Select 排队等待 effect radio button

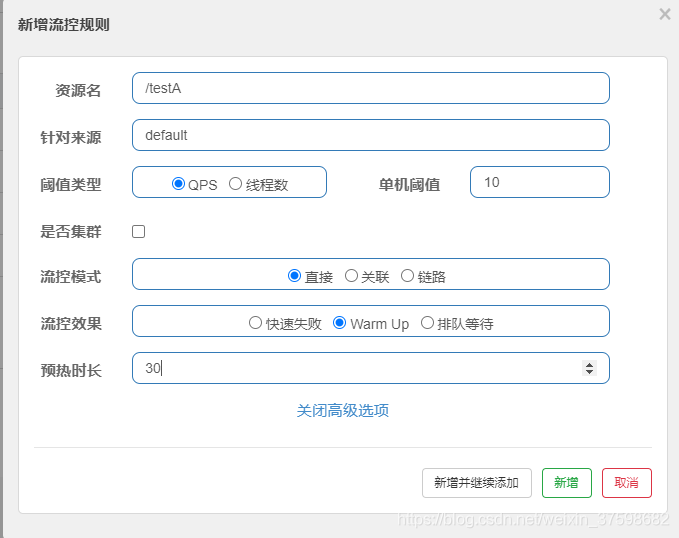coord(427,323)
